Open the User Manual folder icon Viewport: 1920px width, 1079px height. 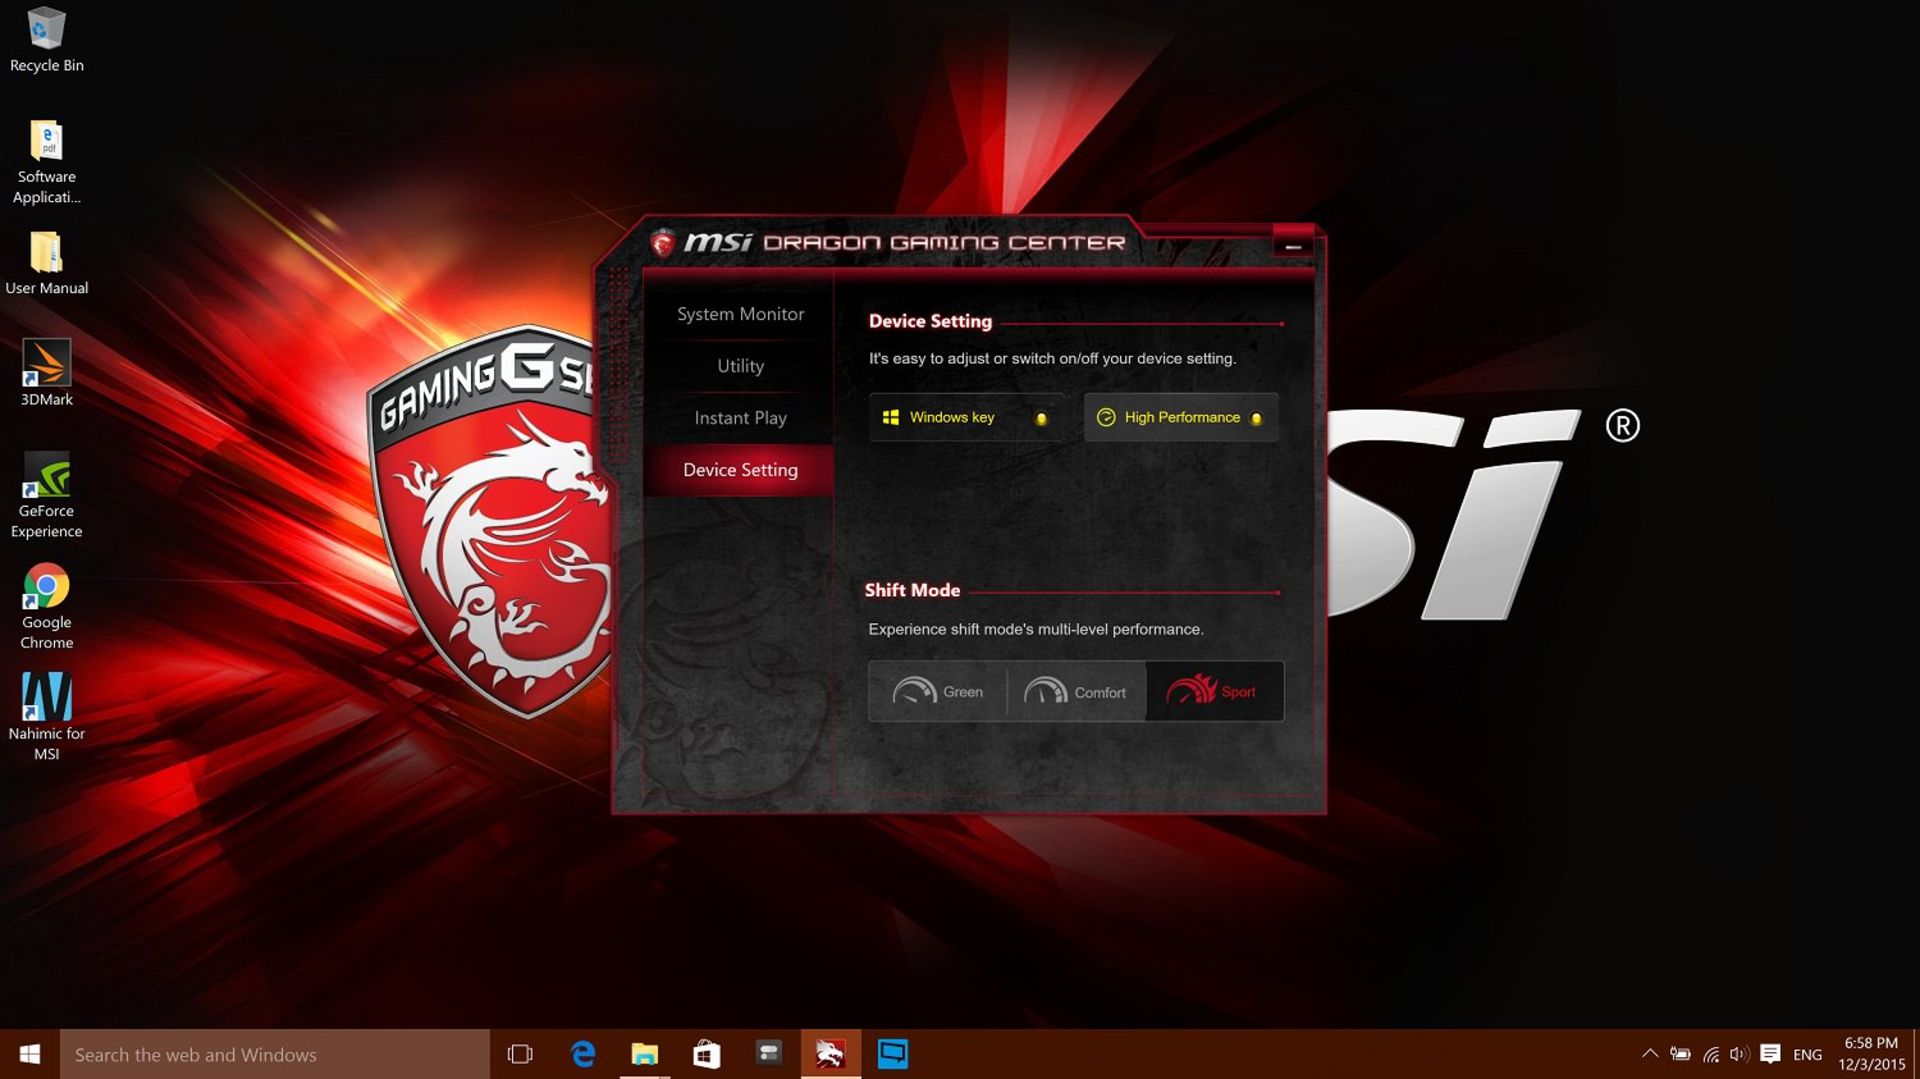point(46,264)
